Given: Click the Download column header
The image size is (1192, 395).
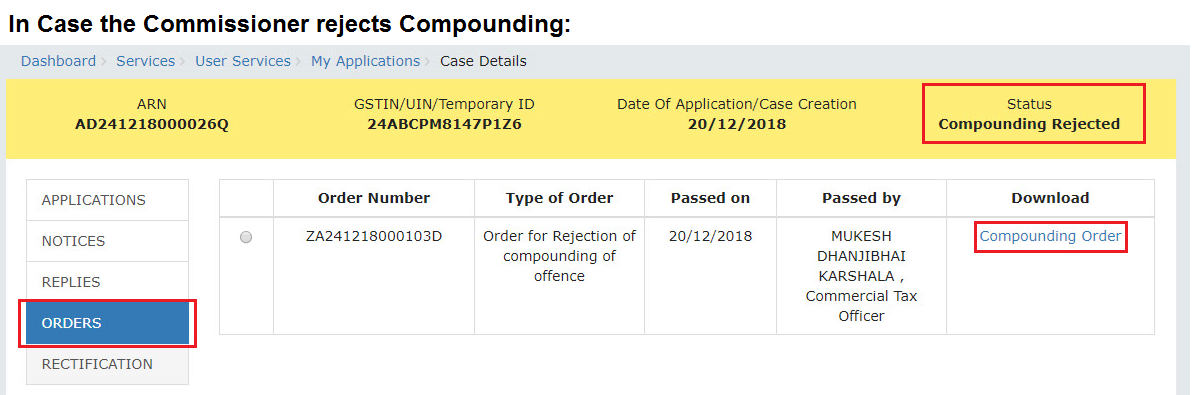Looking at the screenshot, I should (1050, 198).
